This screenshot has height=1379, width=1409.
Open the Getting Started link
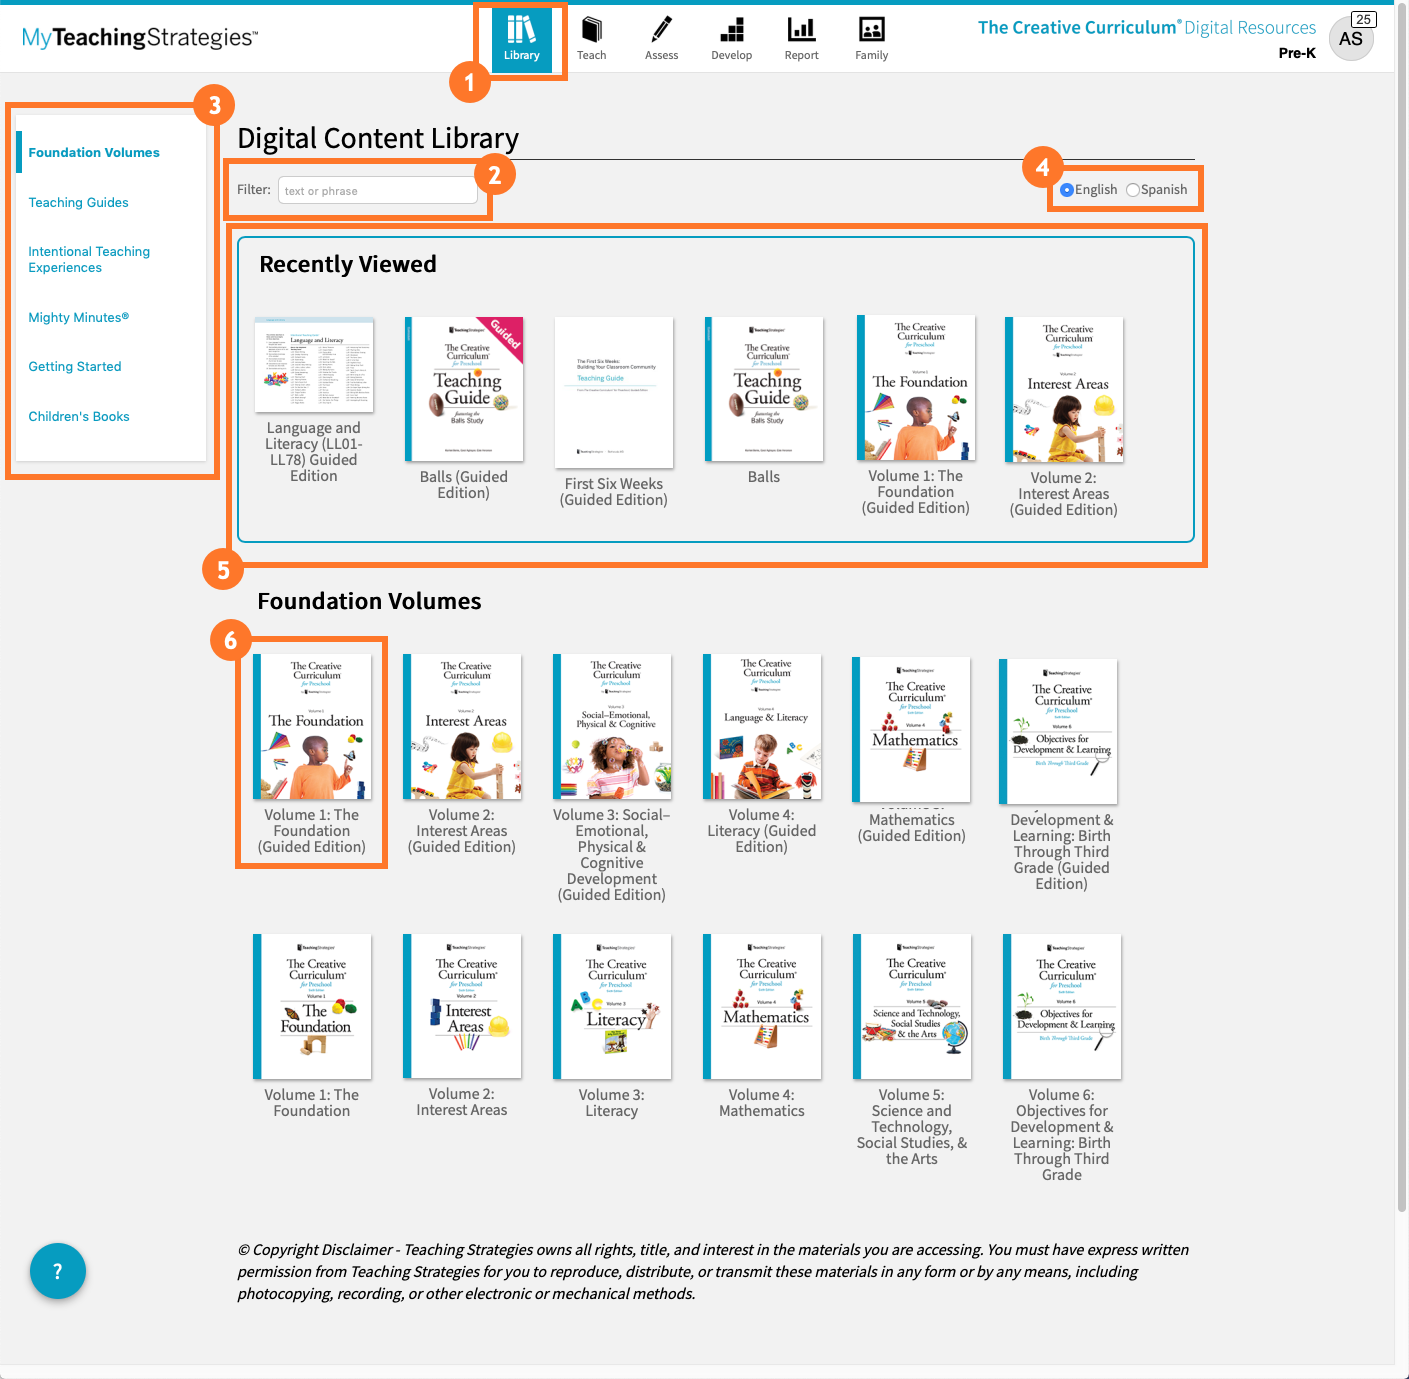coord(74,366)
